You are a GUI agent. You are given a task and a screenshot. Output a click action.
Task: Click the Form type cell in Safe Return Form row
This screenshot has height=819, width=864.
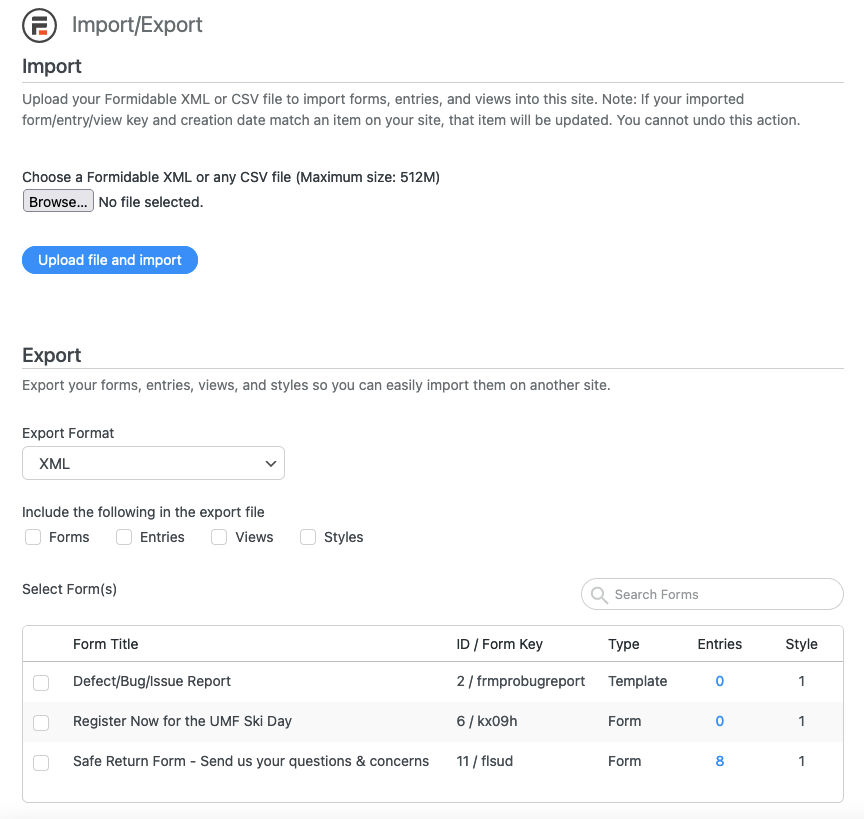[x=624, y=761]
